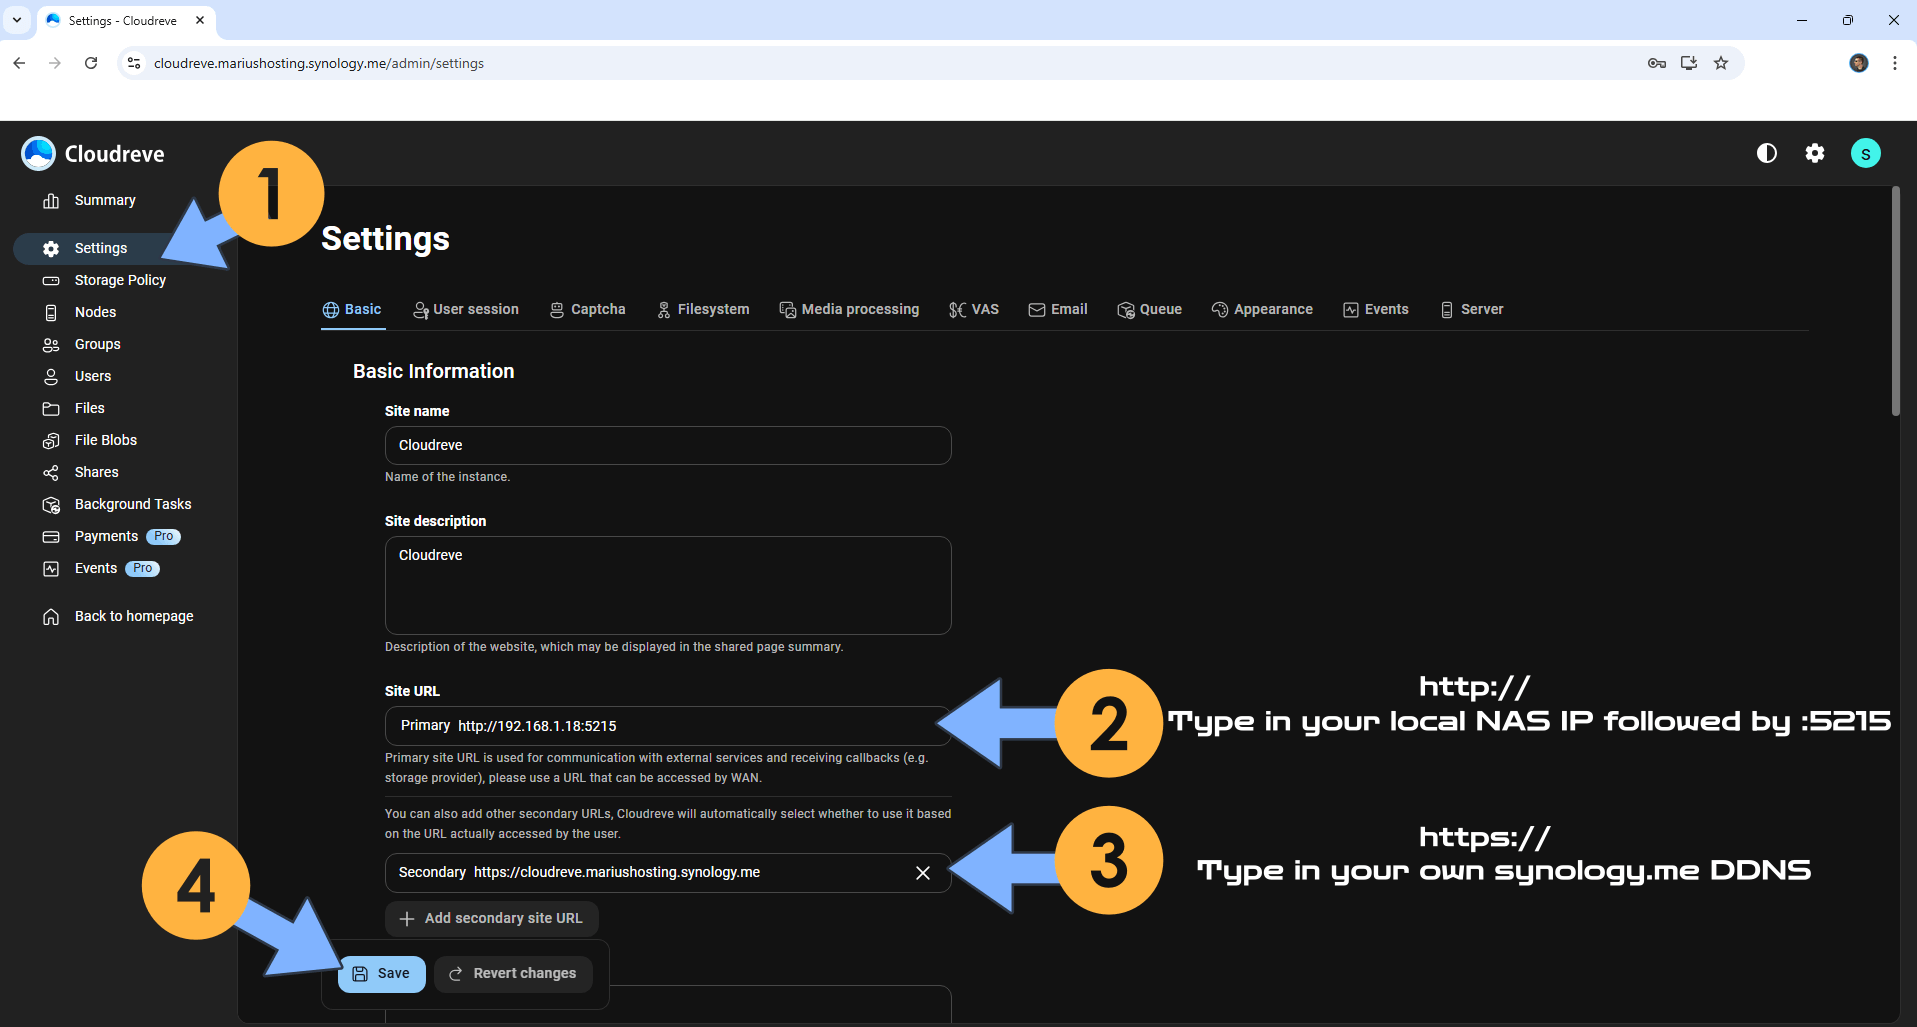Click the Primary site URL field
The image size is (1917, 1027).
668,726
